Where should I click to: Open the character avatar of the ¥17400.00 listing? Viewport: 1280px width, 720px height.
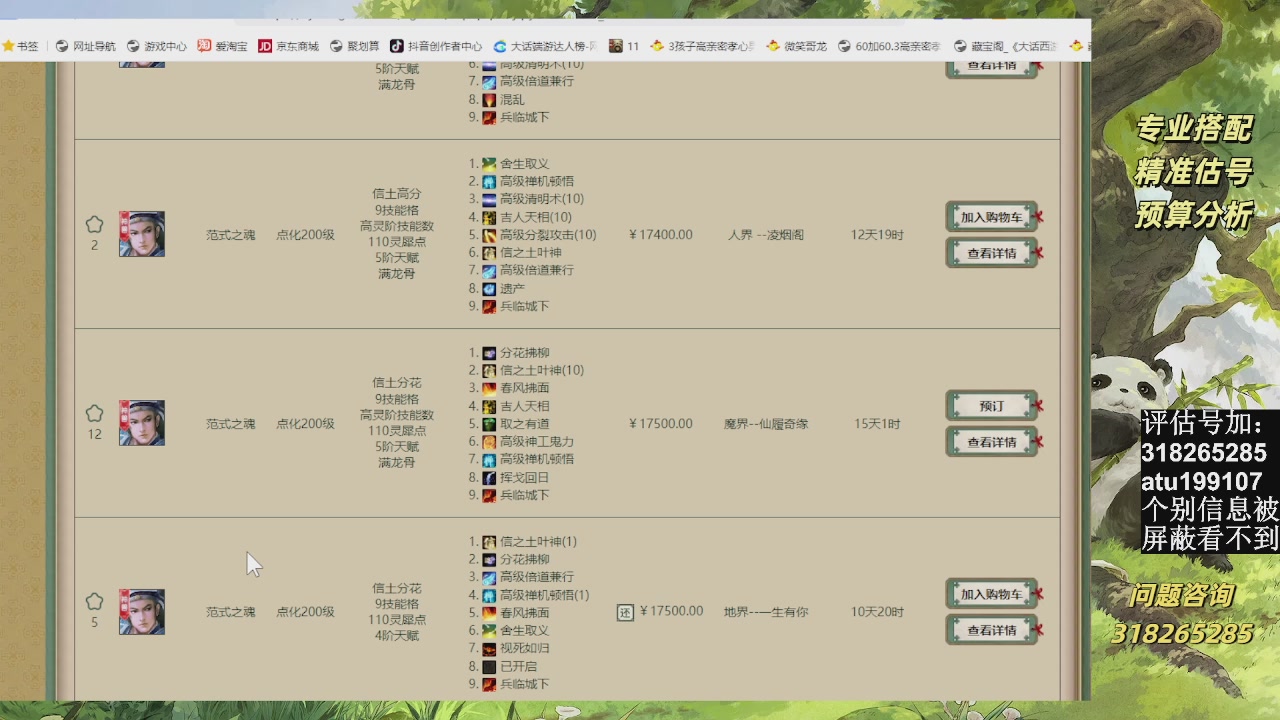click(142, 234)
